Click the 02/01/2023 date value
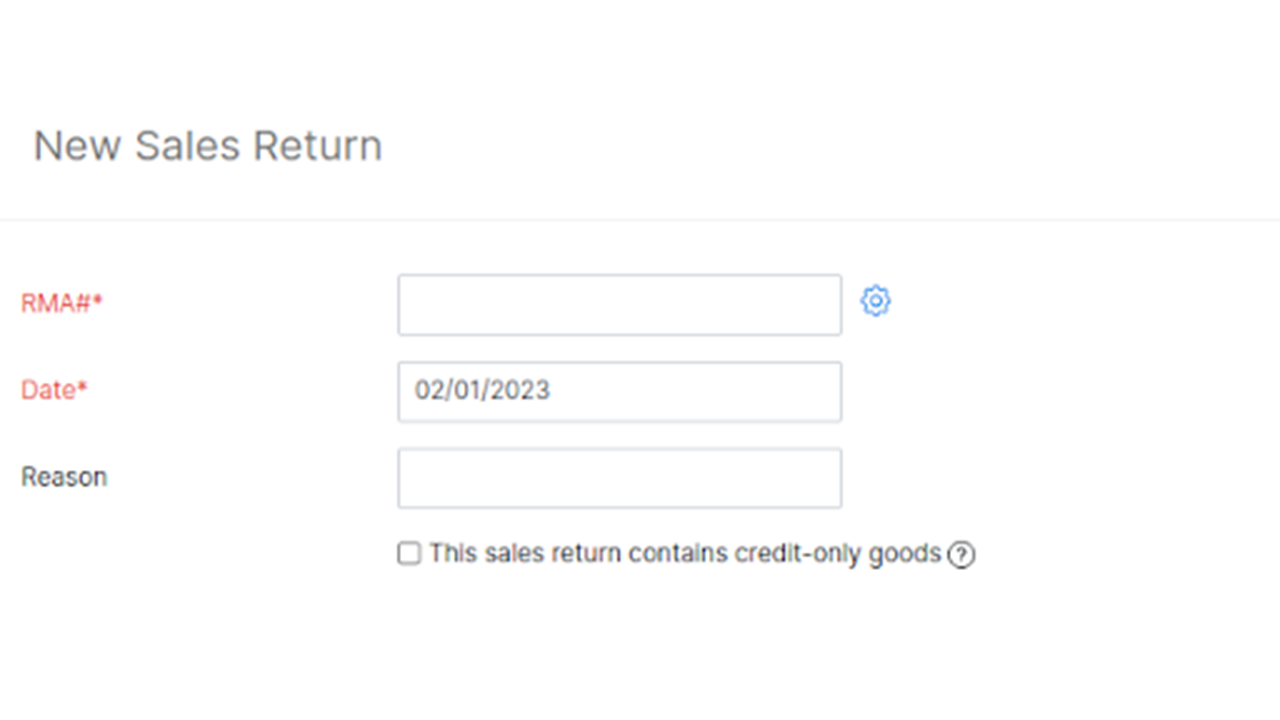The image size is (1280, 720). coord(483,390)
